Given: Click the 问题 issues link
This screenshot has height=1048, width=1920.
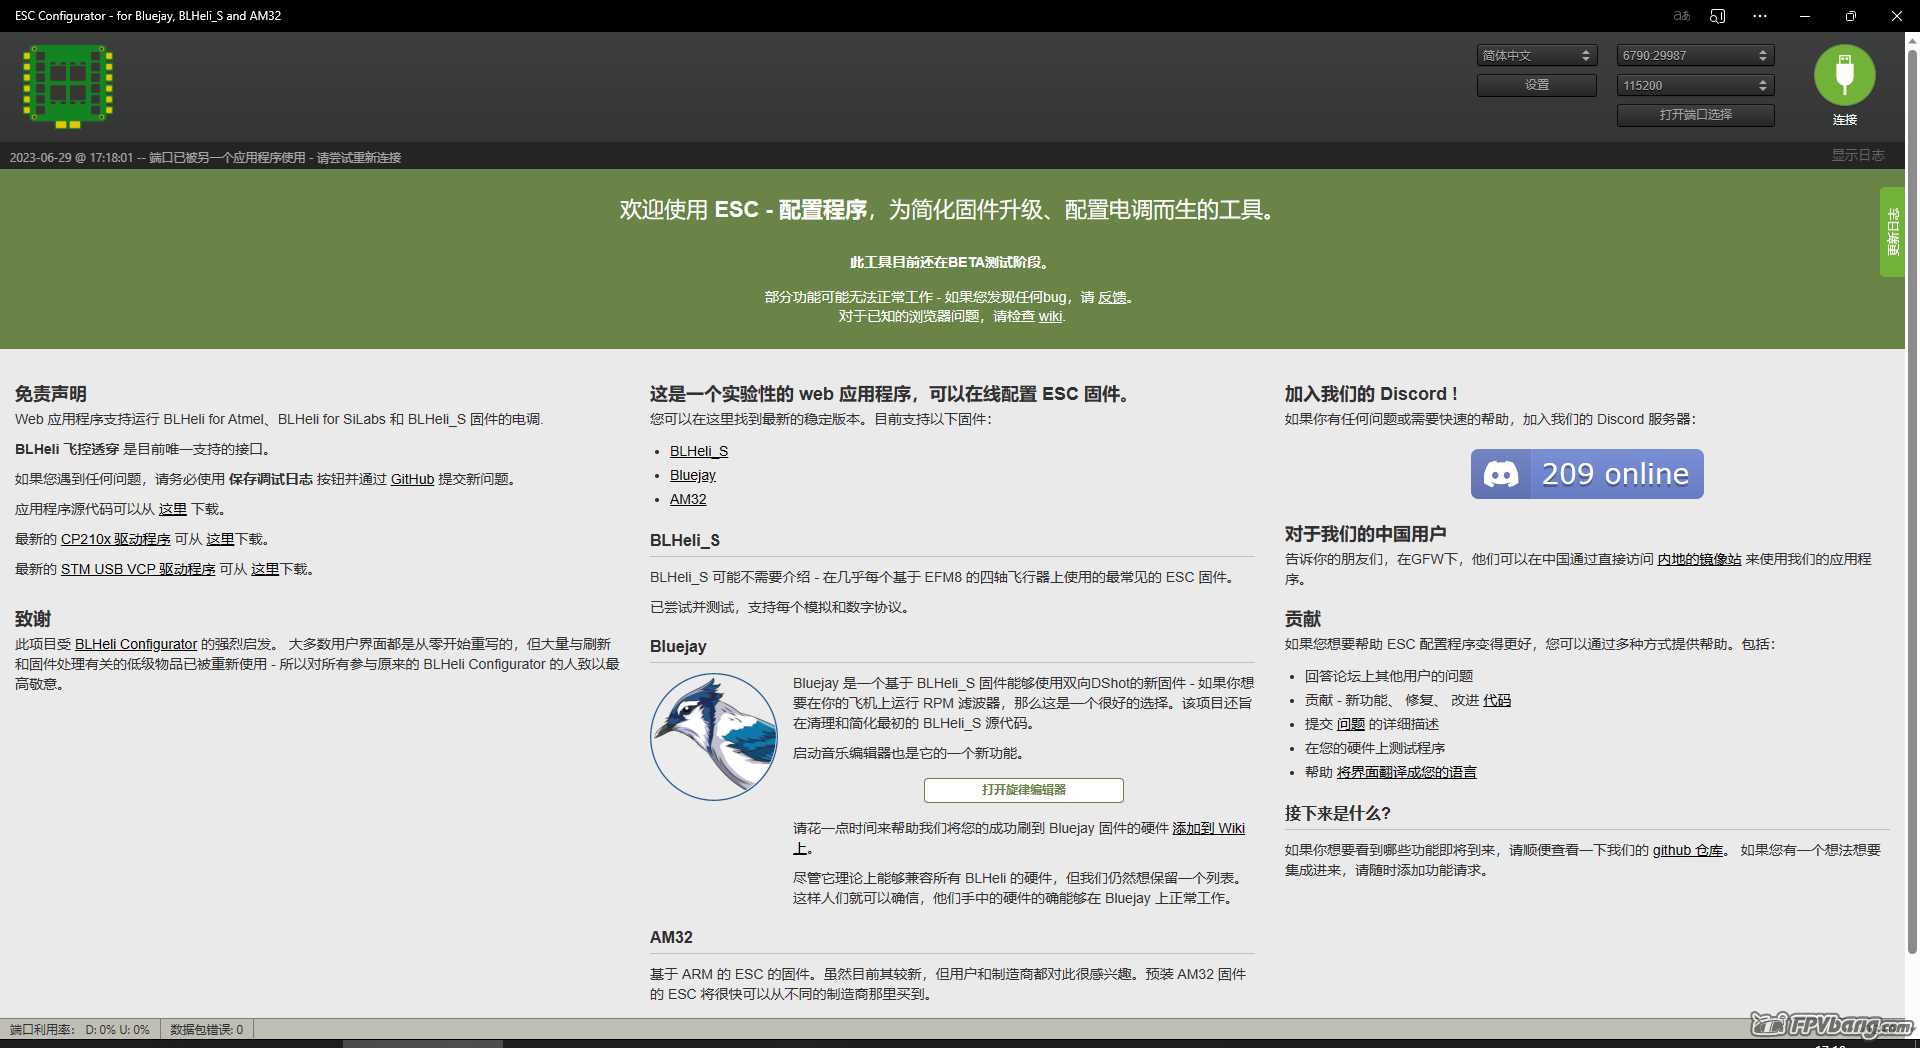Looking at the screenshot, I should click(1351, 724).
